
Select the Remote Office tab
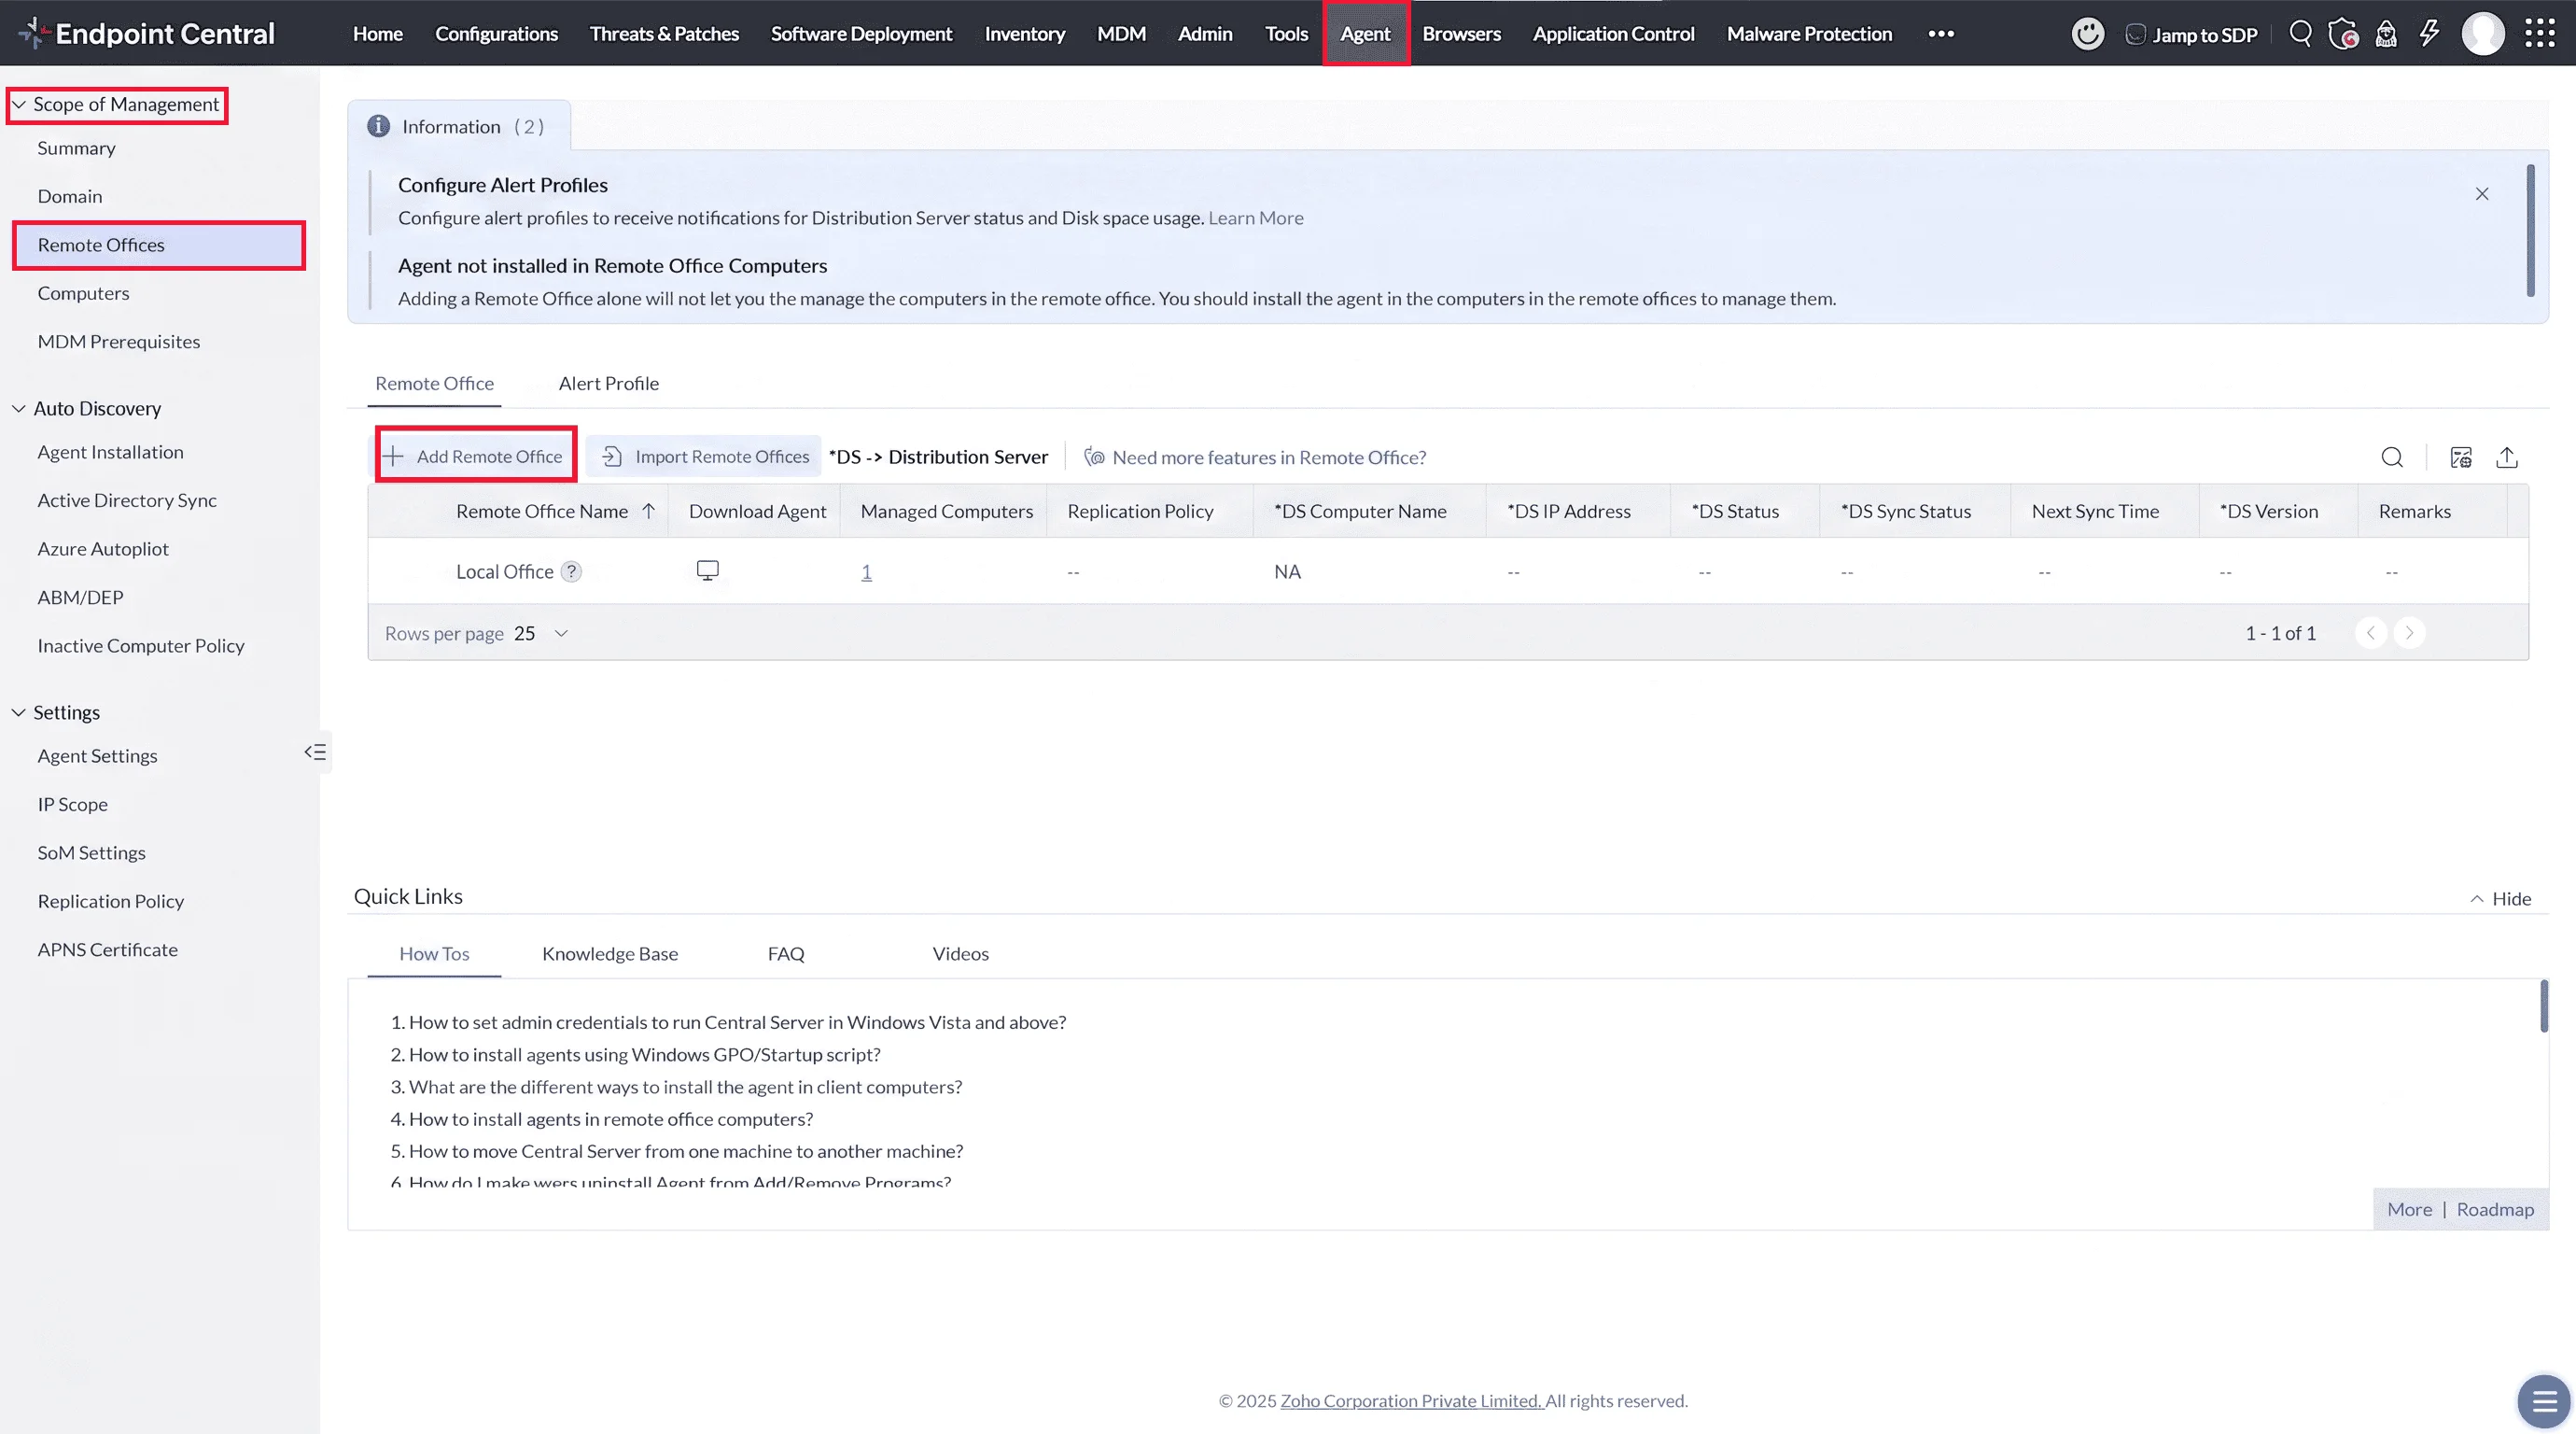coord(434,384)
